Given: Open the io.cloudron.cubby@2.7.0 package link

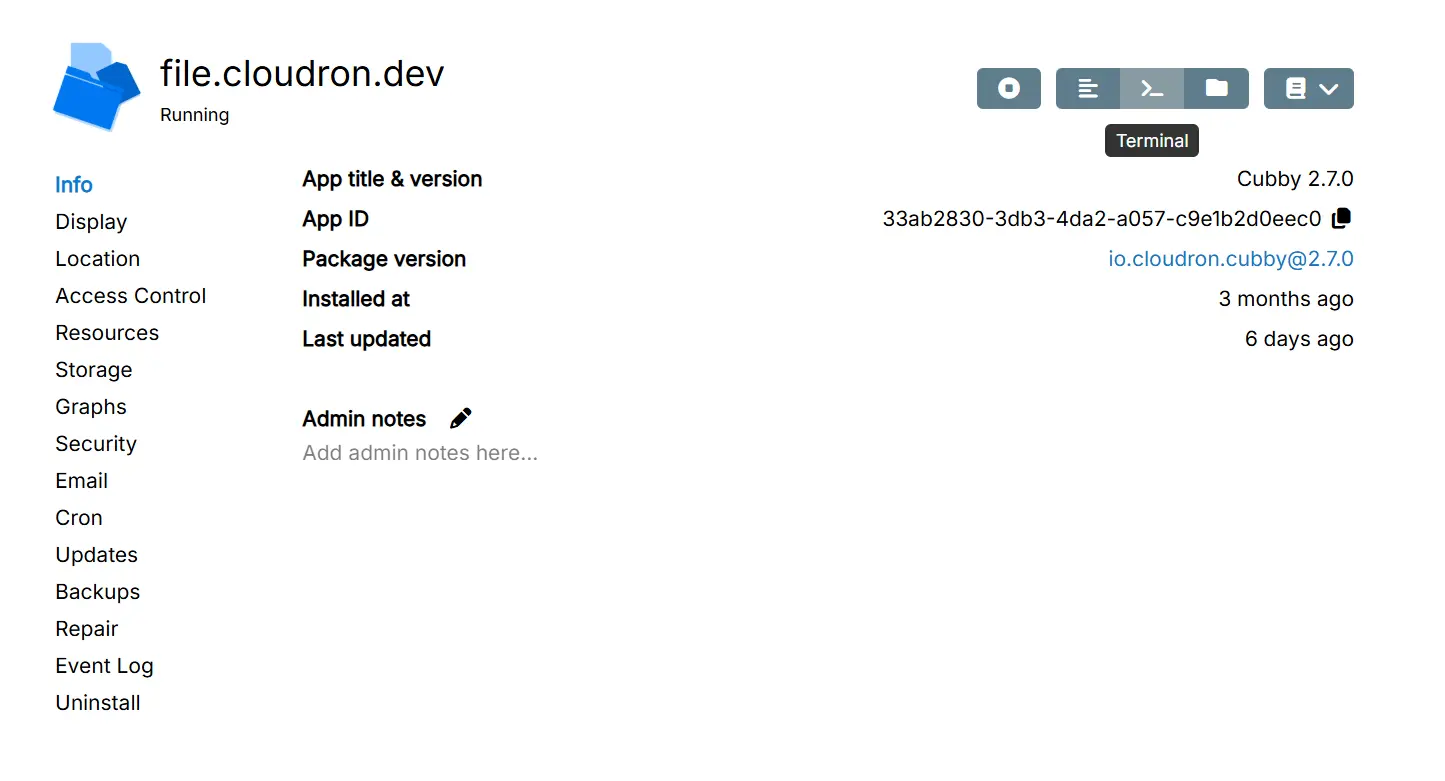Looking at the screenshot, I should pyautogui.click(x=1230, y=259).
